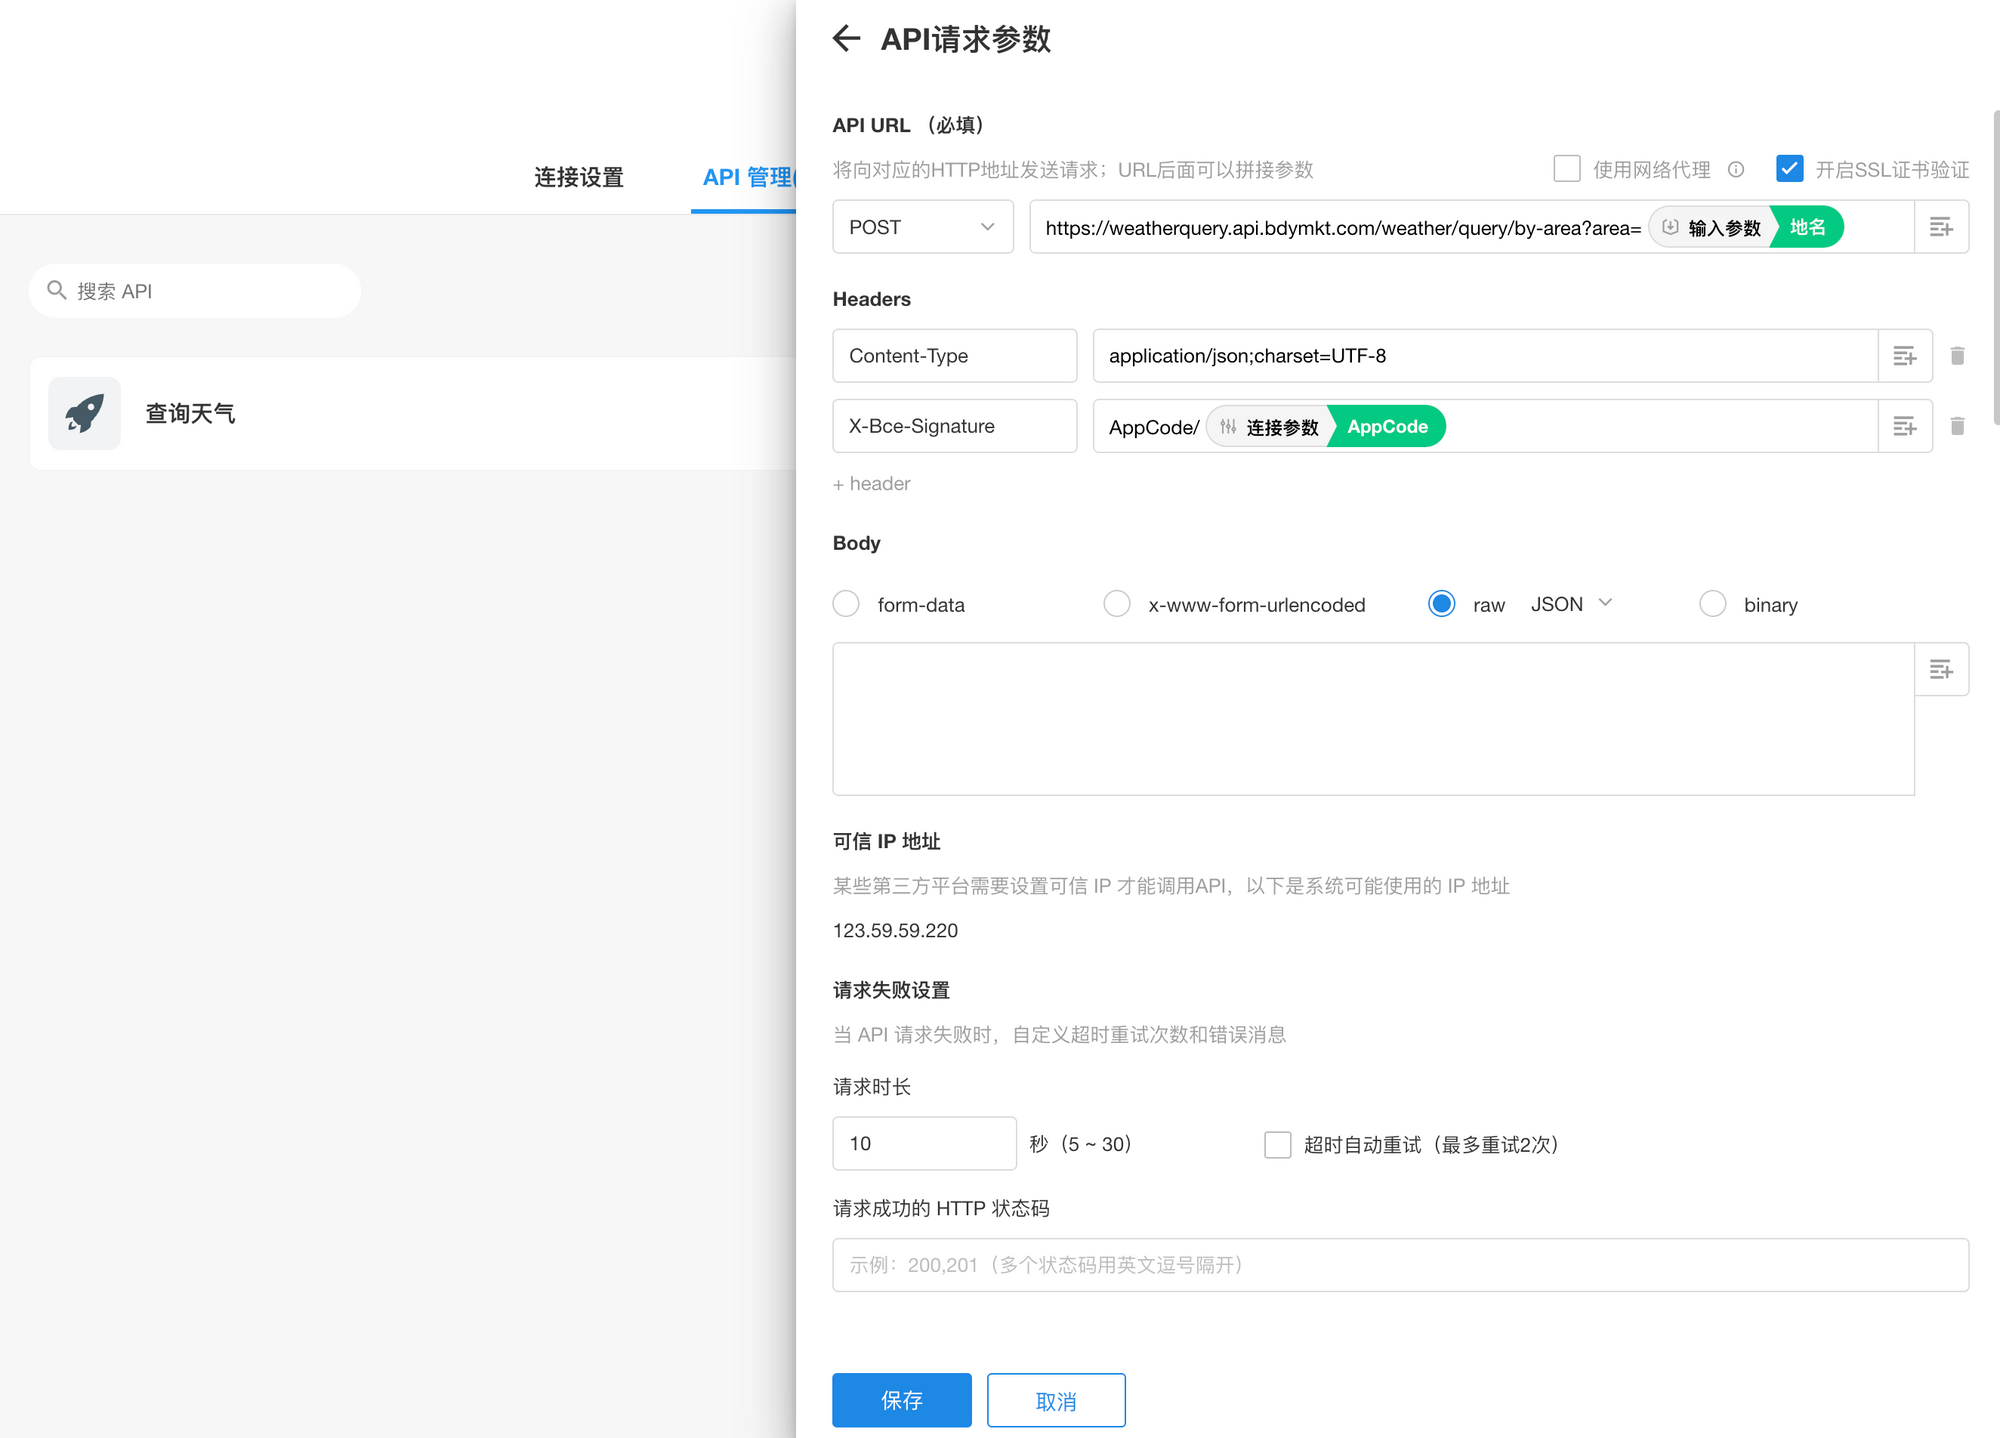Click insert variable icon beside Body editor
Viewport: 2000px width, 1438px height.
pyautogui.click(x=1941, y=669)
